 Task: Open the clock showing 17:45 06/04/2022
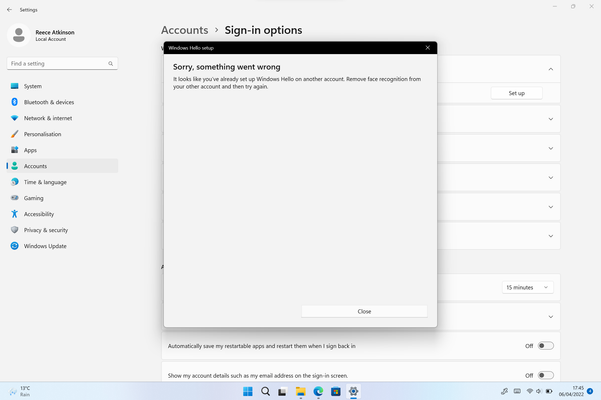tap(571, 391)
